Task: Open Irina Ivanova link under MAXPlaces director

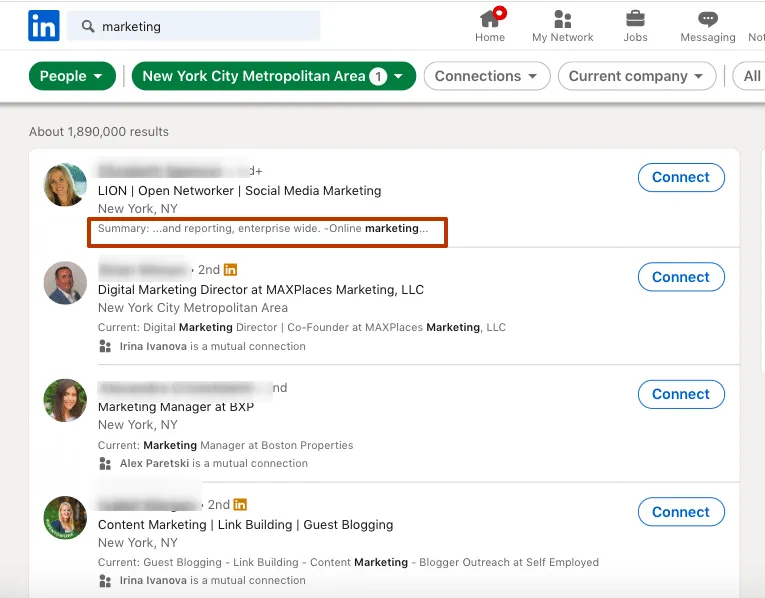Action: [153, 346]
